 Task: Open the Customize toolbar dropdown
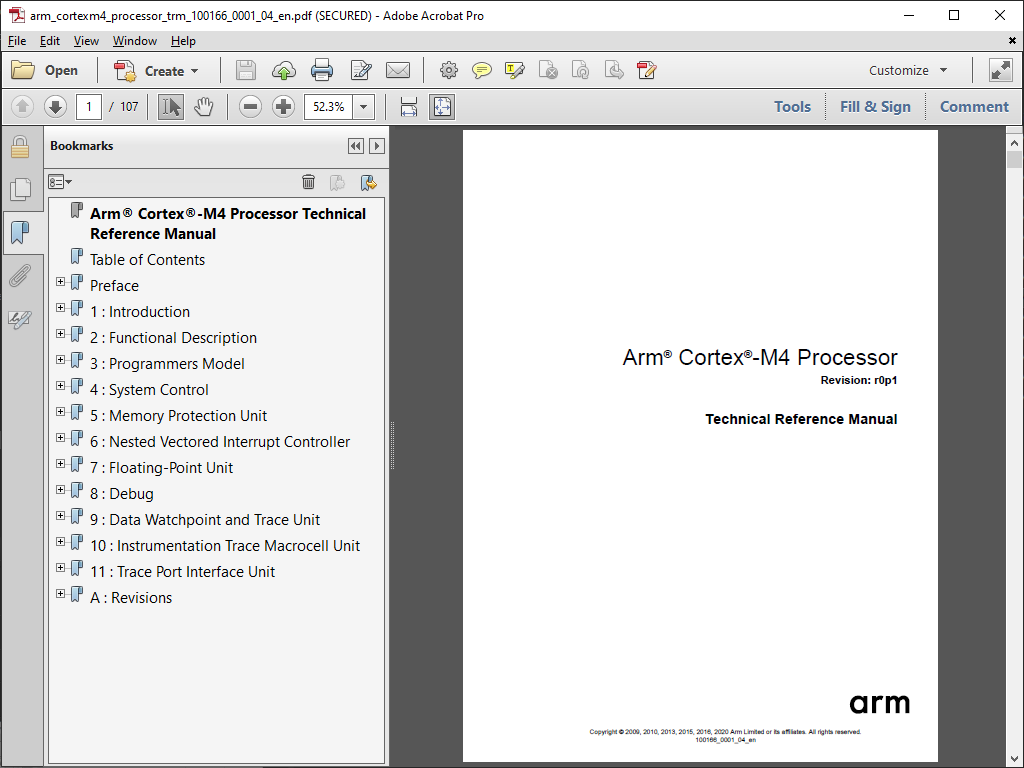[x=908, y=71]
